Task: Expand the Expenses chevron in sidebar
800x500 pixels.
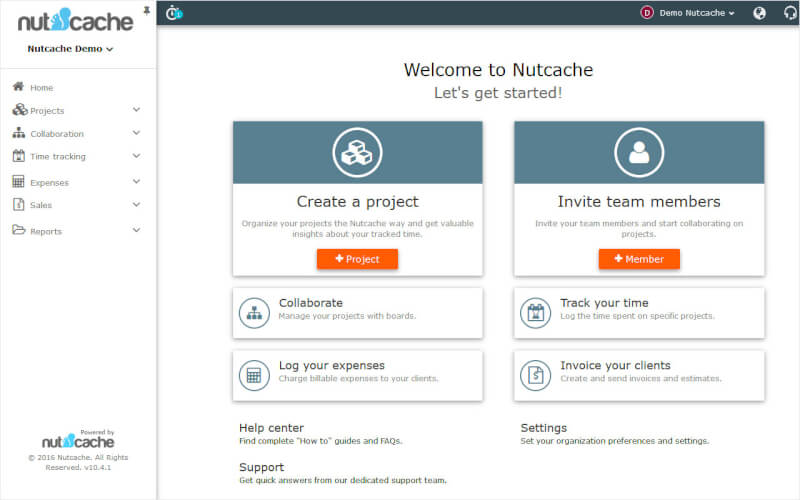Action: click(136, 181)
